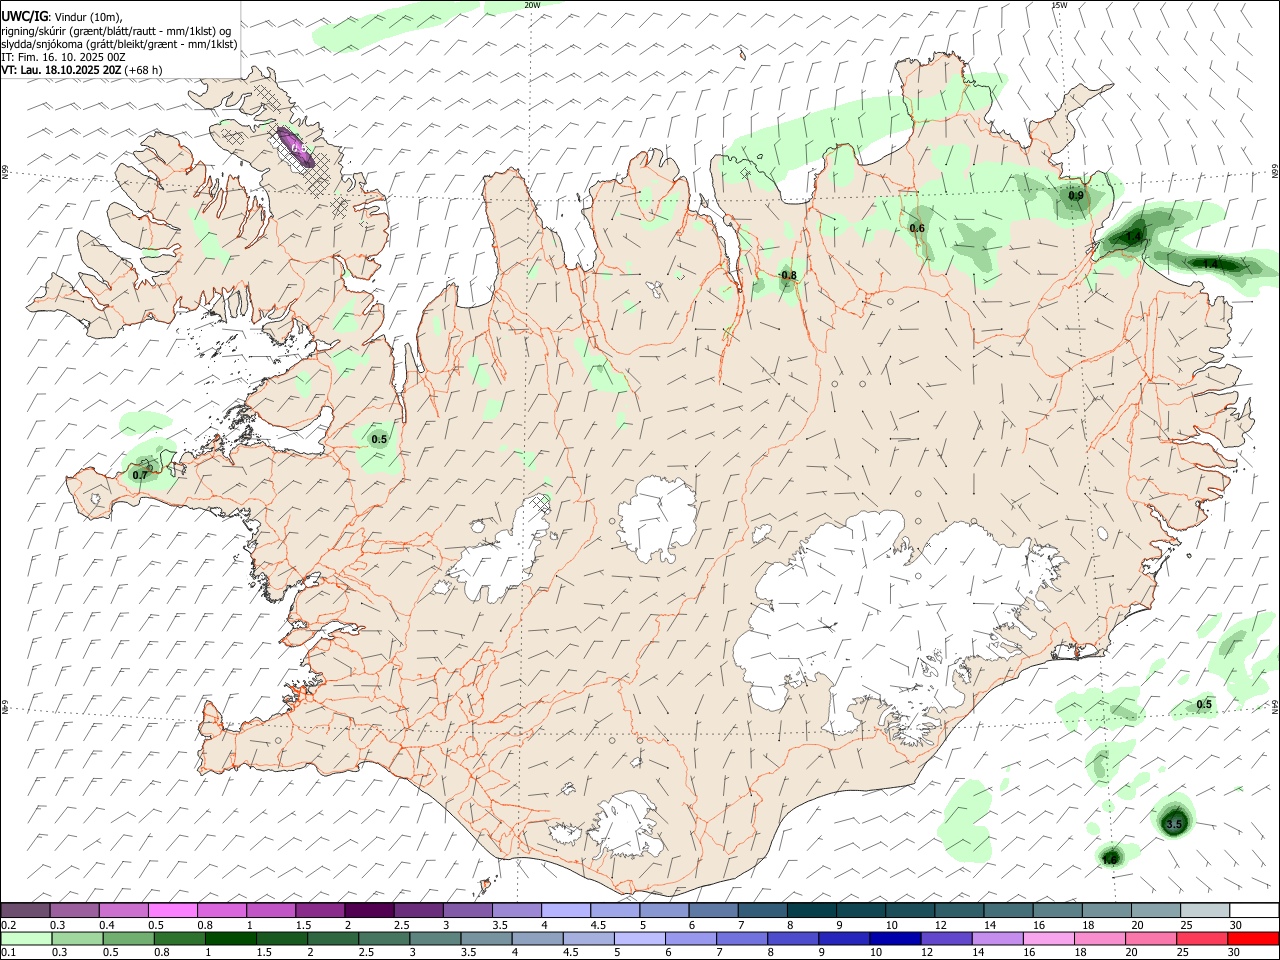Click the '0.9' precipitation value in the northeast
The image size is (1280, 960).
tap(1076, 196)
